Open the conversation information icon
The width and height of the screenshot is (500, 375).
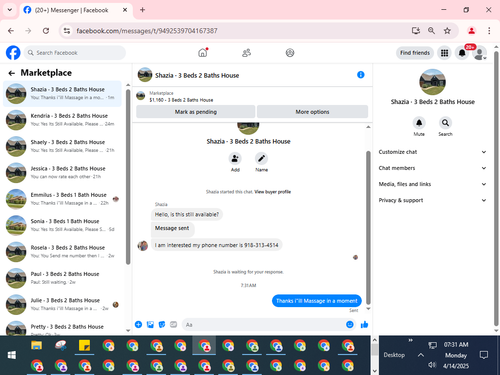tap(361, 75)
